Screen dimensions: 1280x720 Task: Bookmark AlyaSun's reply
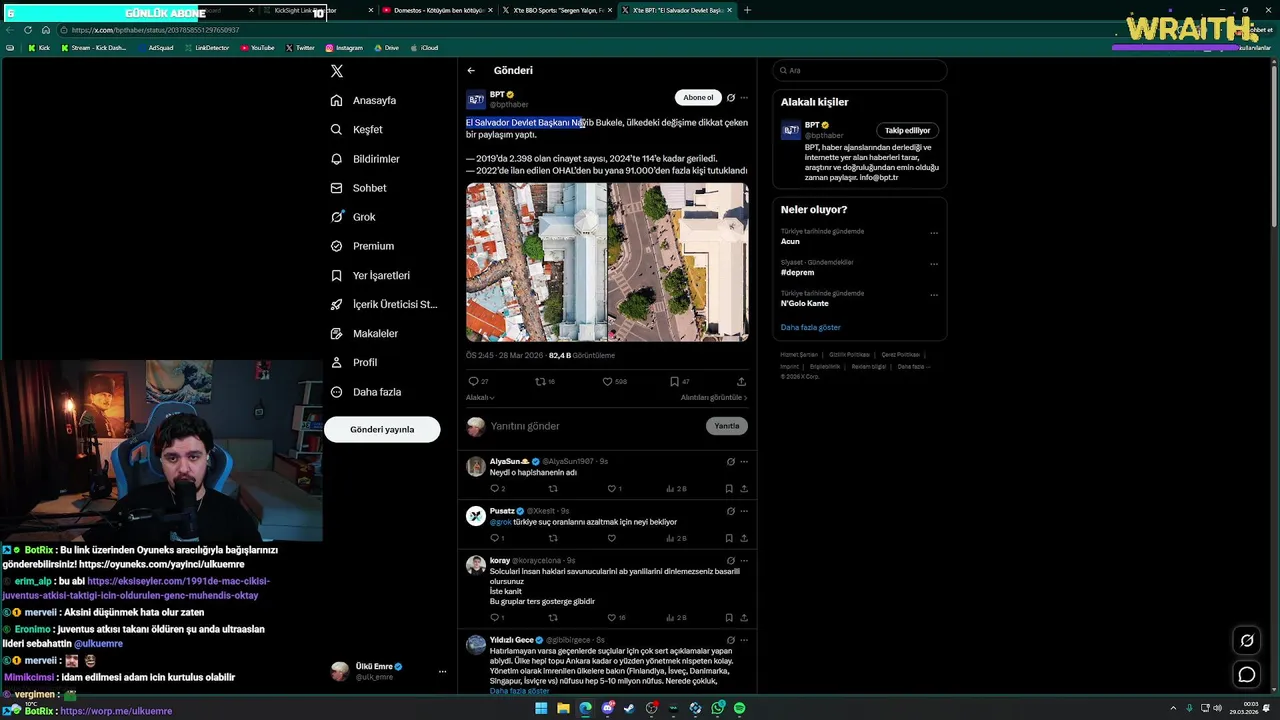[729, 489]
